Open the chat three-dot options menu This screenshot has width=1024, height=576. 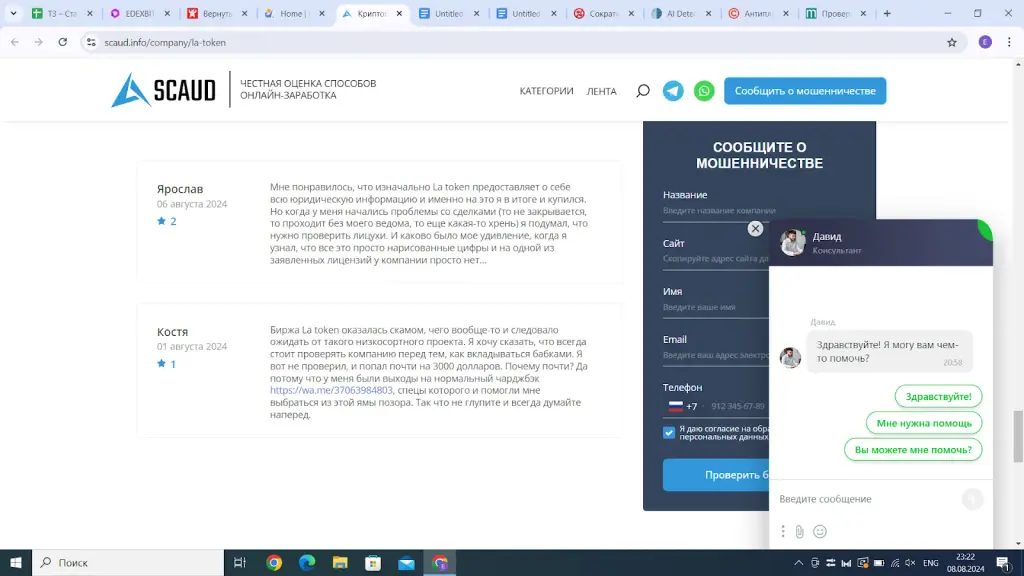(x=782, y=531)
